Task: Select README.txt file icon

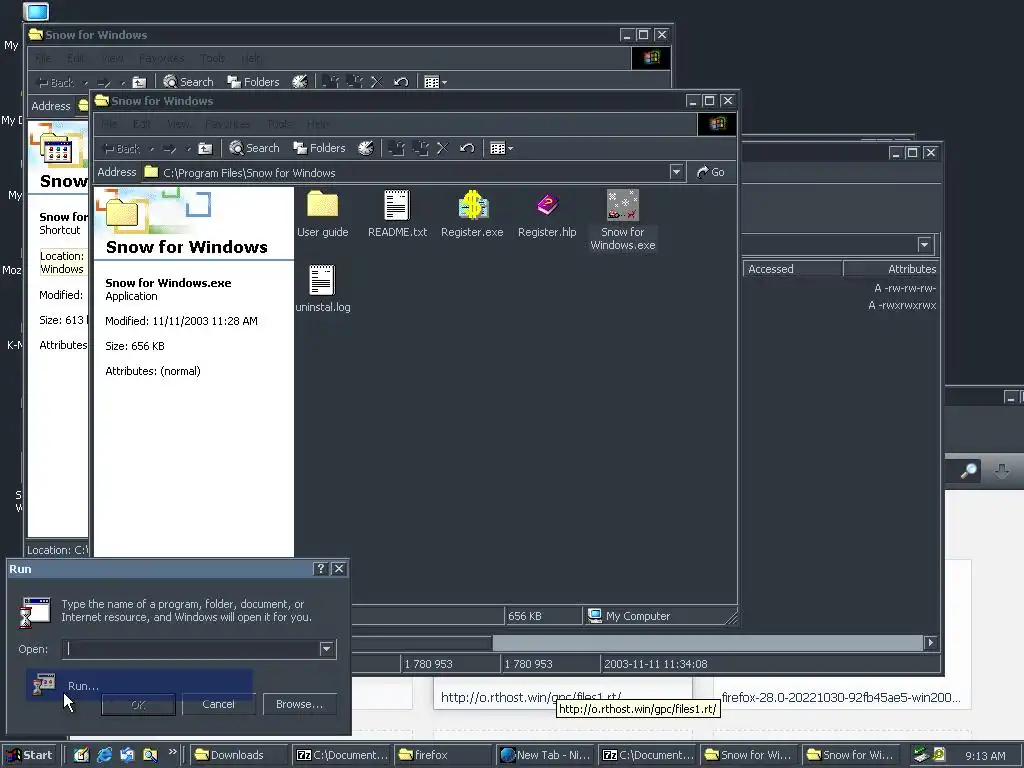Action: coord(397,214)
